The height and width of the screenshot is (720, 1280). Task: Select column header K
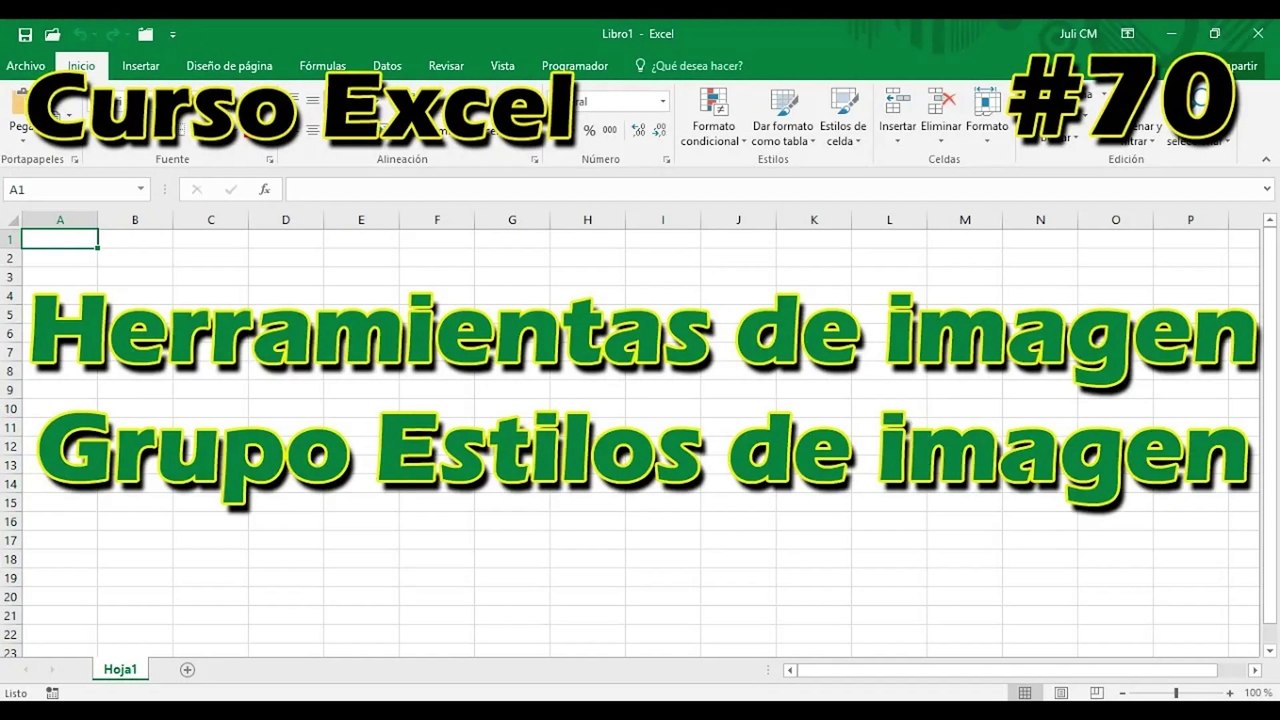point(814,220)
